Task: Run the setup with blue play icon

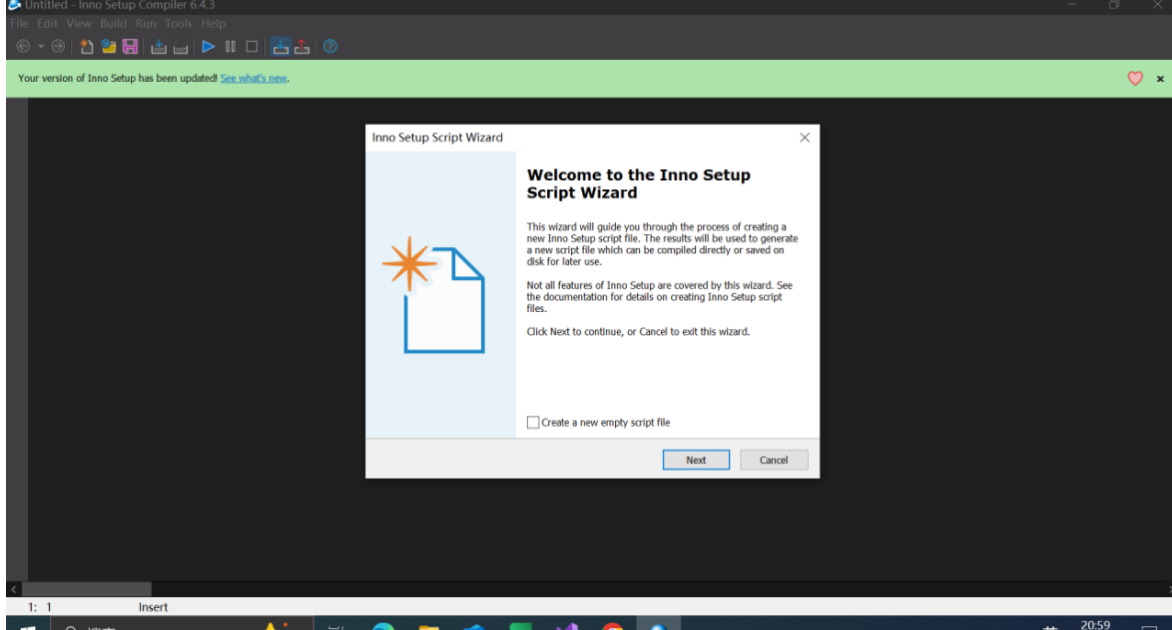Action: 209,46
